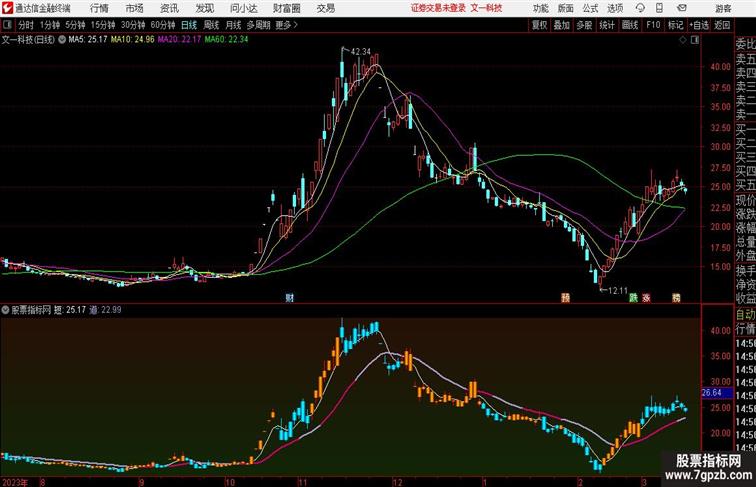Open the 选项 menu
The image size is (756, 487).
click(x=615, y=8)
